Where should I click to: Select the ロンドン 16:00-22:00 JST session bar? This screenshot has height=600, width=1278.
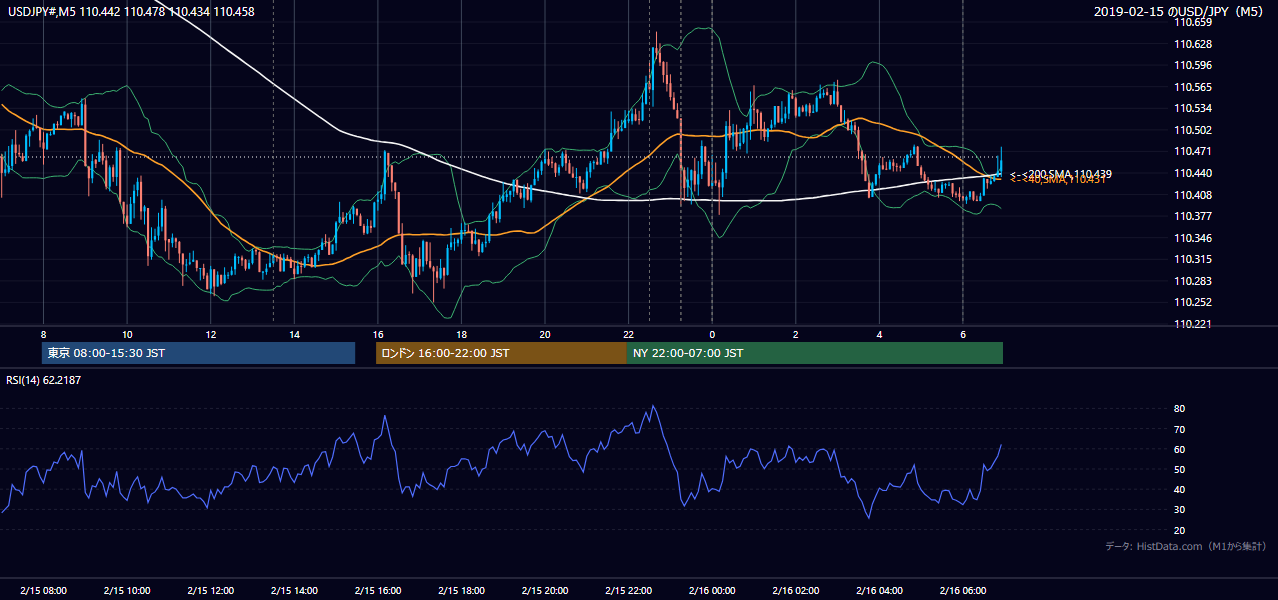(x=501, y=353)
